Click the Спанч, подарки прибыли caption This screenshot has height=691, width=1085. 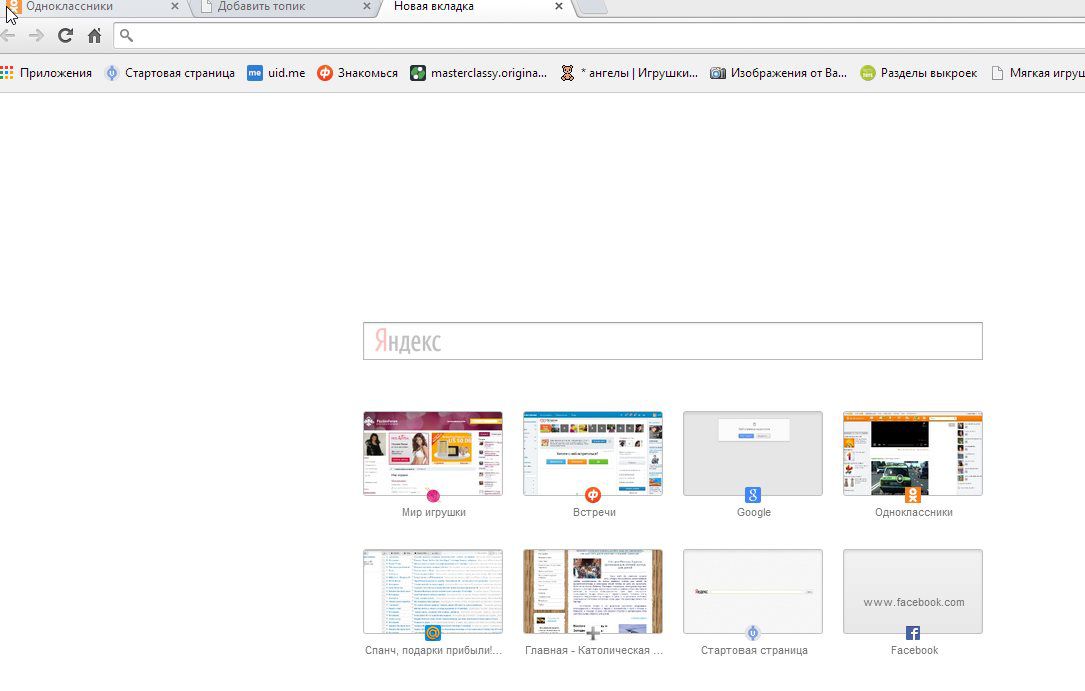click(434, 650)
